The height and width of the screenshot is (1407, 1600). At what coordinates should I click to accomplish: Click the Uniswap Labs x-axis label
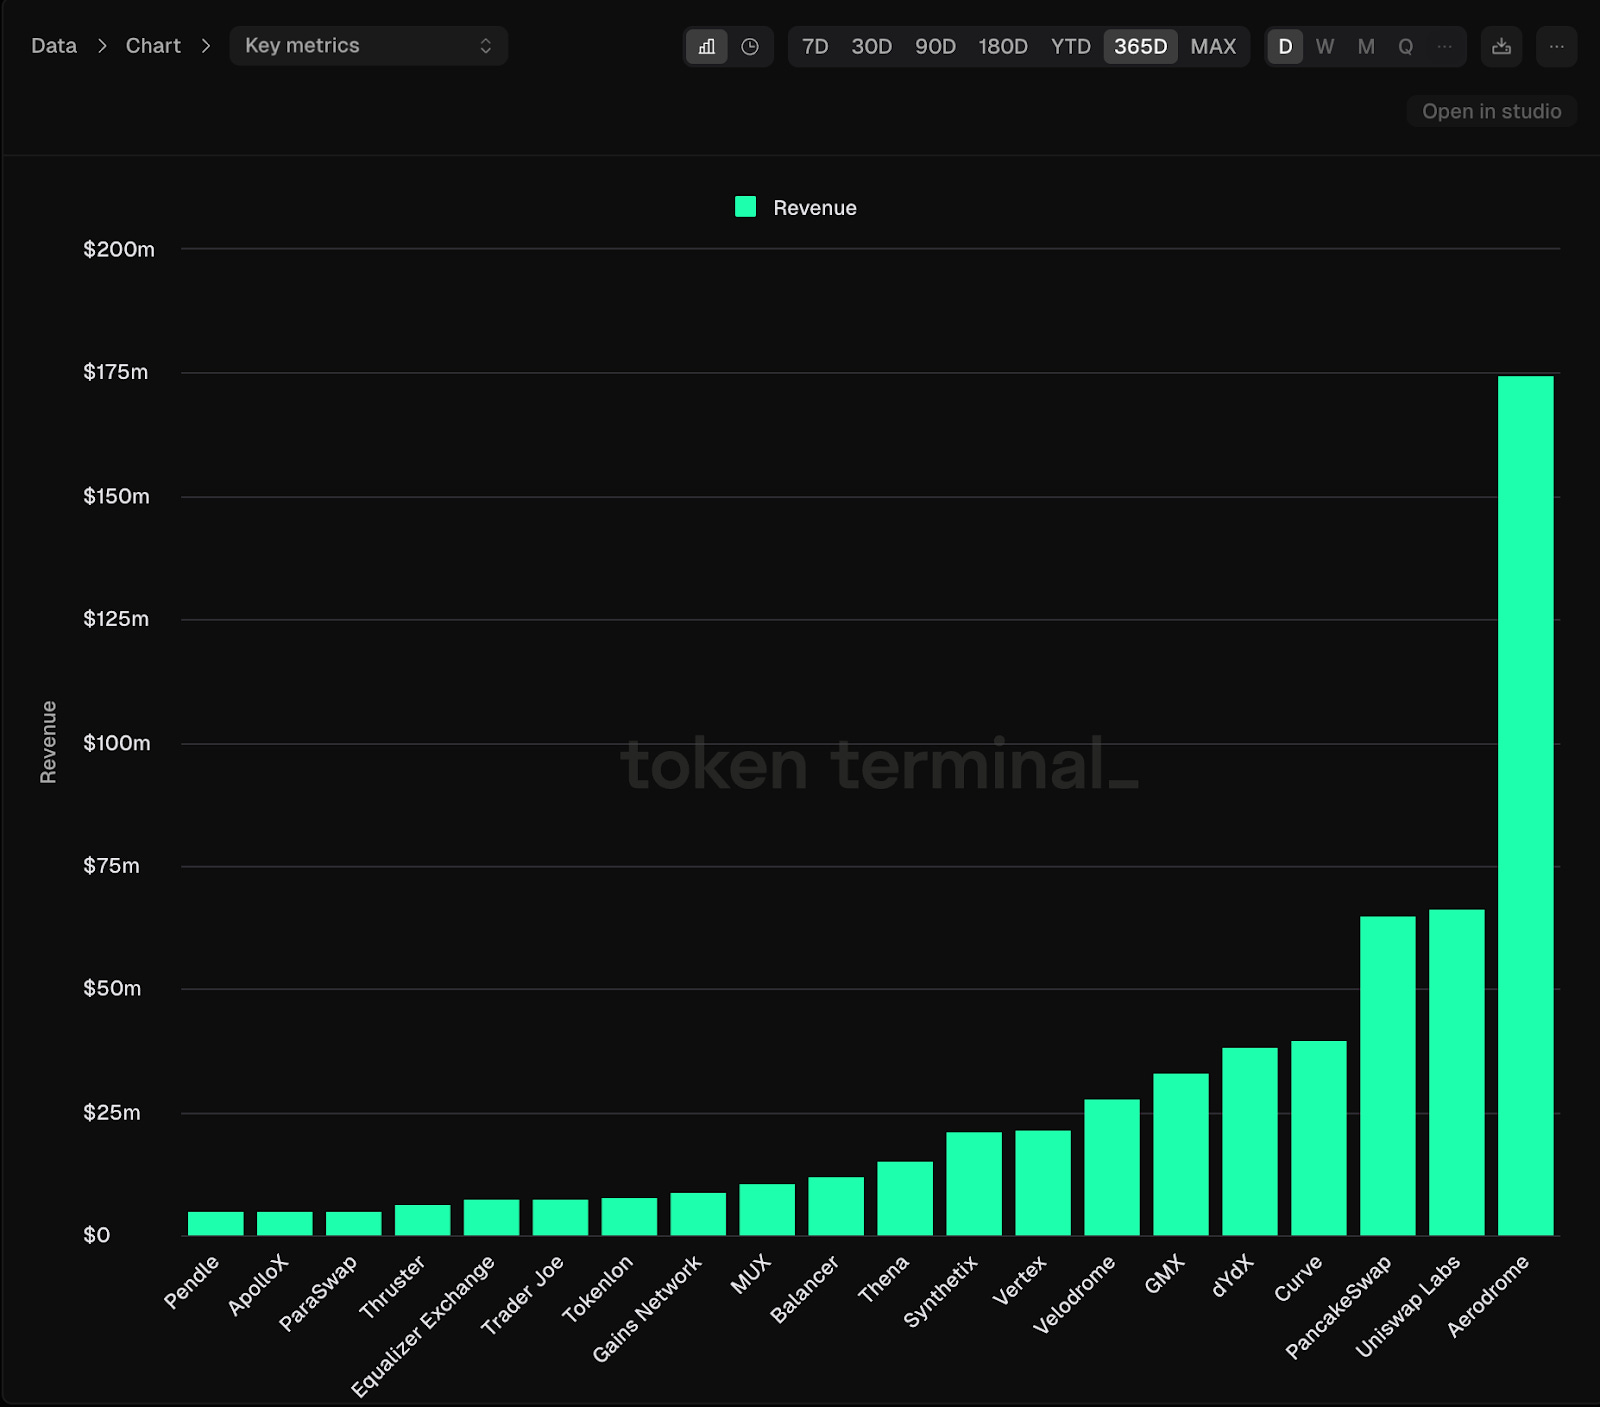[1408, 1306]
